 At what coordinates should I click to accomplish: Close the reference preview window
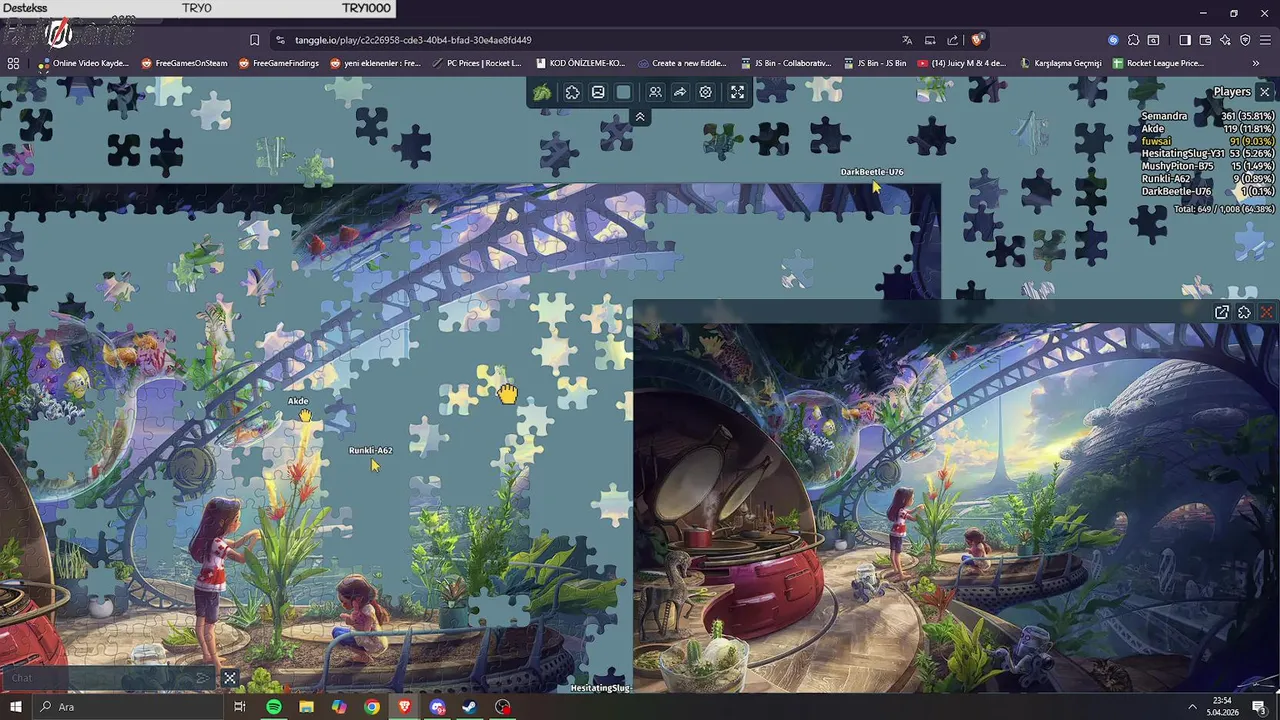pyautogui.click(x=1267, y=312)
